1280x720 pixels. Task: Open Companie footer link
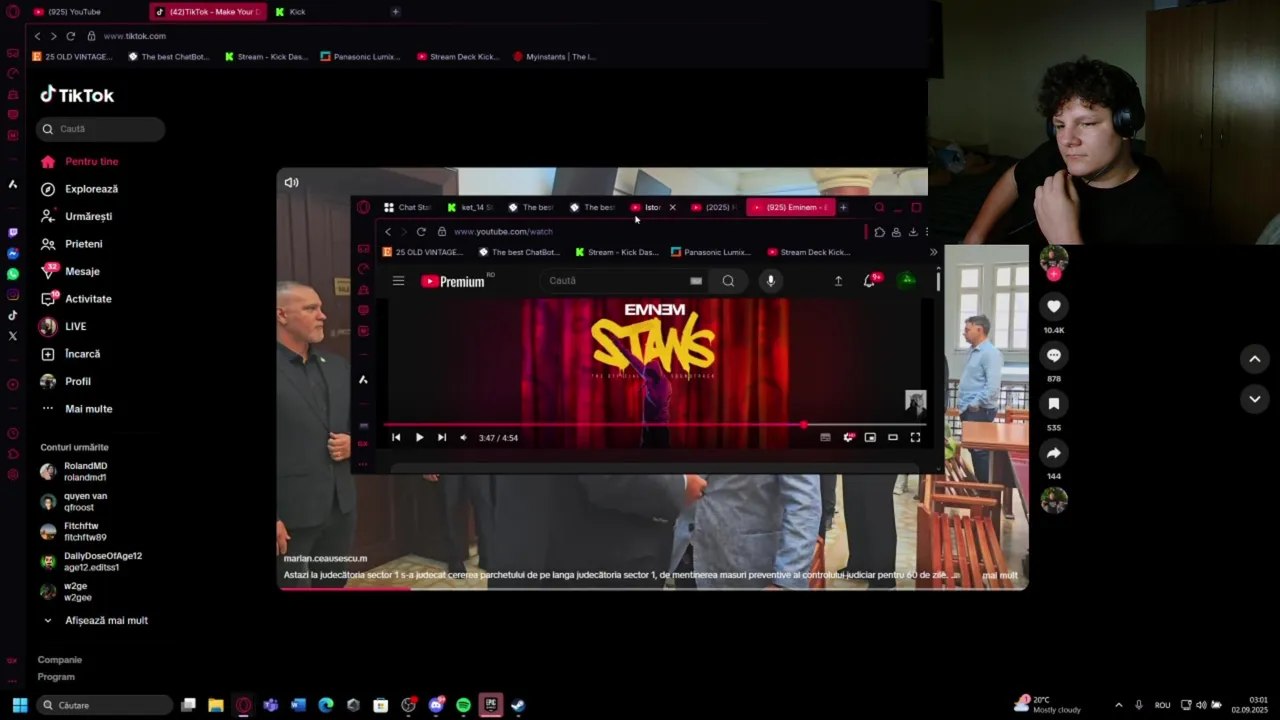[x=60, y=660]
